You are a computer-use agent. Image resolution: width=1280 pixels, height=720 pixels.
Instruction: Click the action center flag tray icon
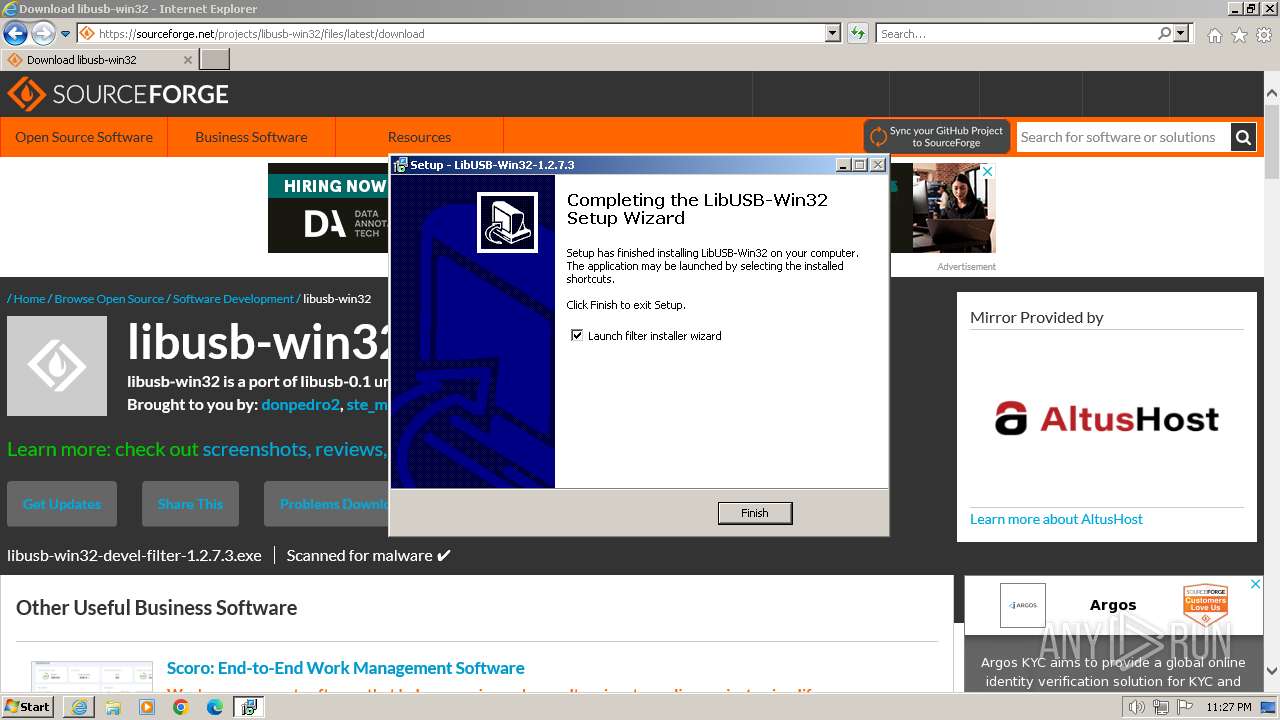point(1185,707)
